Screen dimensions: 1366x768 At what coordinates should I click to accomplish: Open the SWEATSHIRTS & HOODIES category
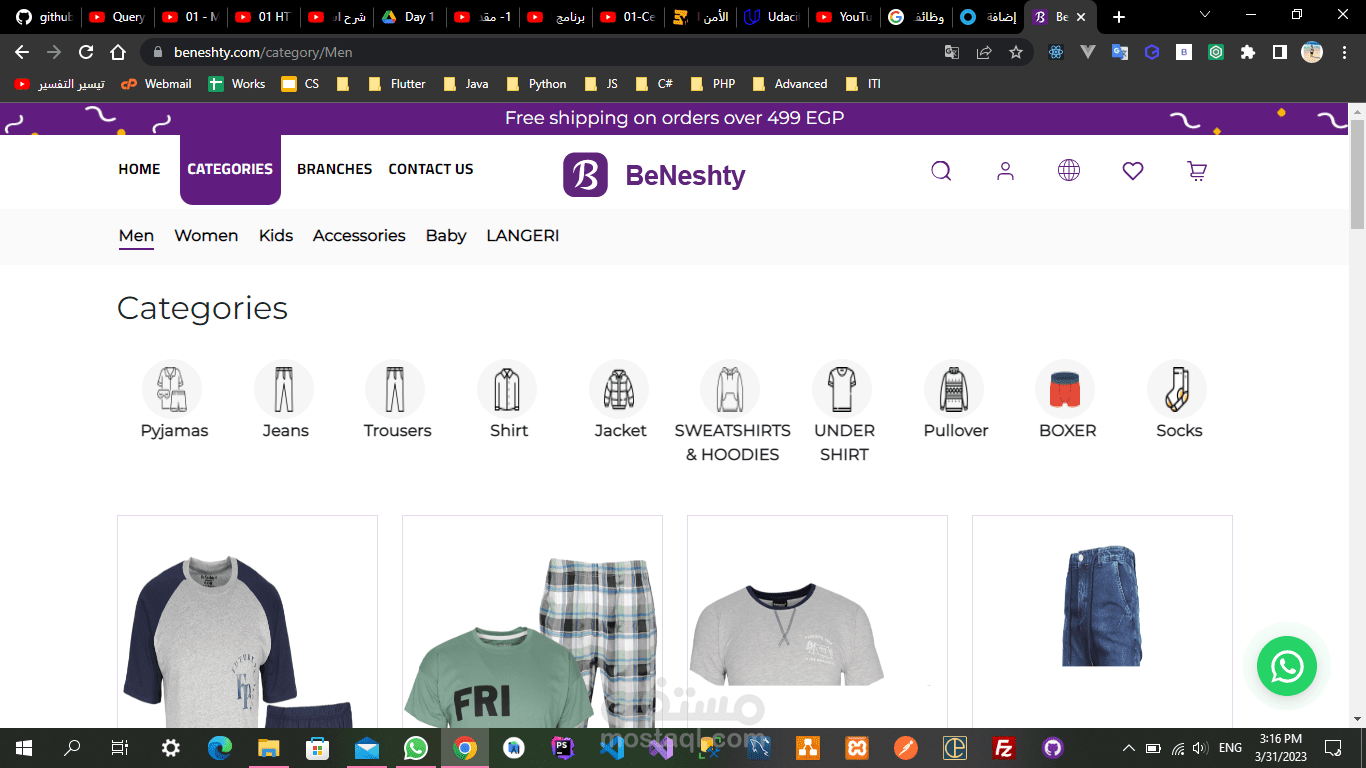click(729, 390)
